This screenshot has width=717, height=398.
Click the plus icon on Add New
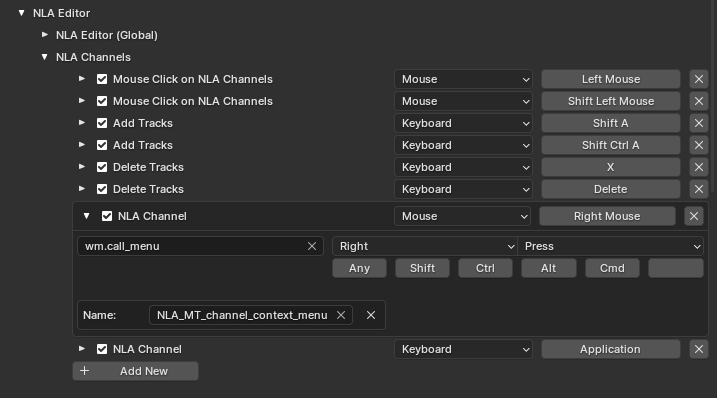(x=85, y=371)
